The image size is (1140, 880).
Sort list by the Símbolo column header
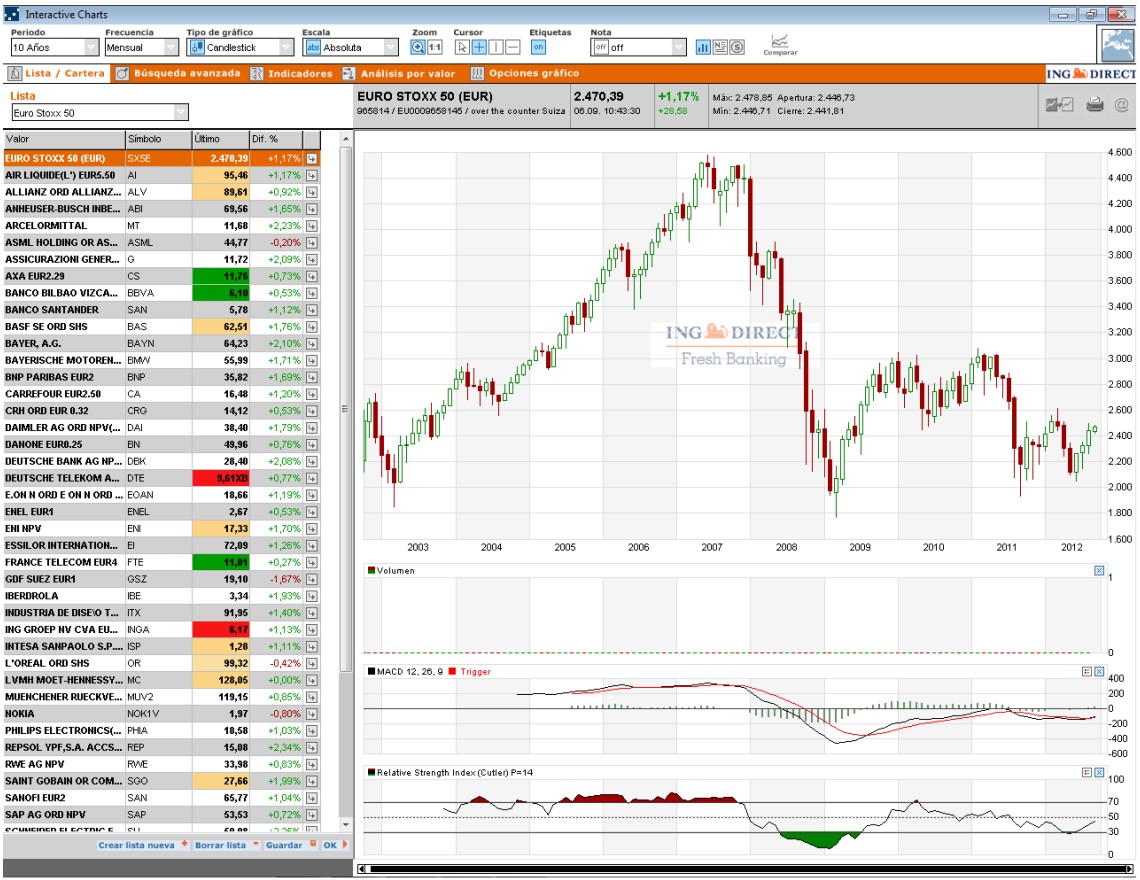click(x=158, y=139)
